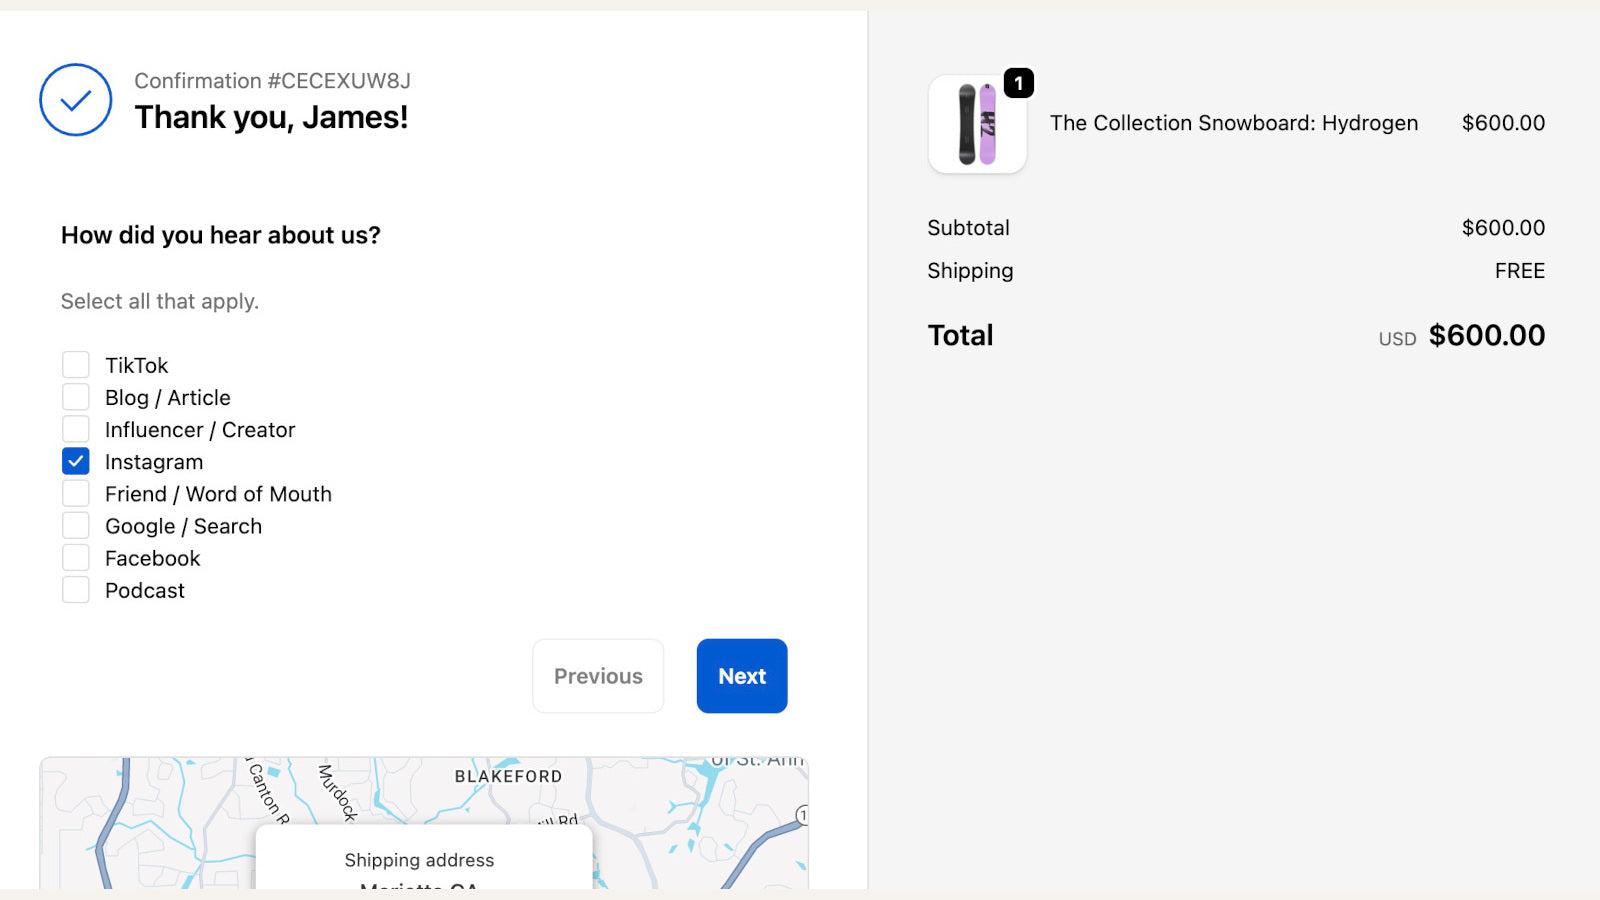Select Friend / Word of Mouth
The height and width of the screenshot is (900, 1600).
[76, 492]
